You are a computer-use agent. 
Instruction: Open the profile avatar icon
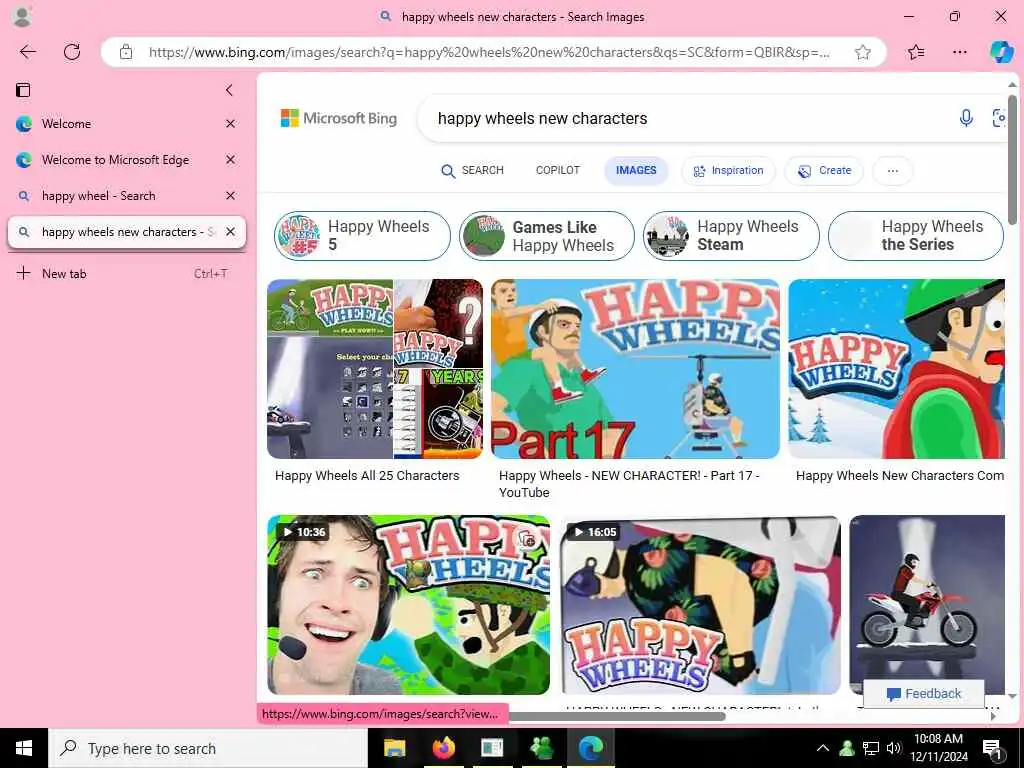(x=22, y=16)
